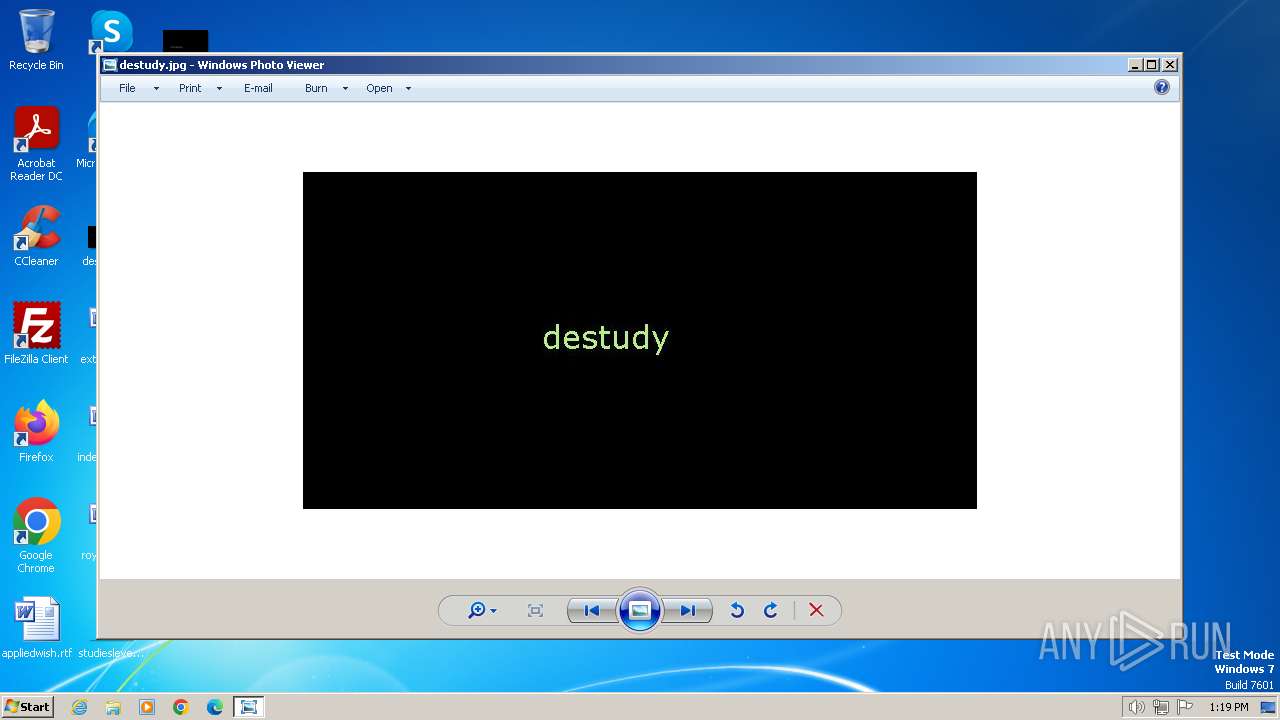Select the Google Chrome desktop icon
Image resolution: width=1280 pixels, height=720 pixels.
tap(36, 535)
